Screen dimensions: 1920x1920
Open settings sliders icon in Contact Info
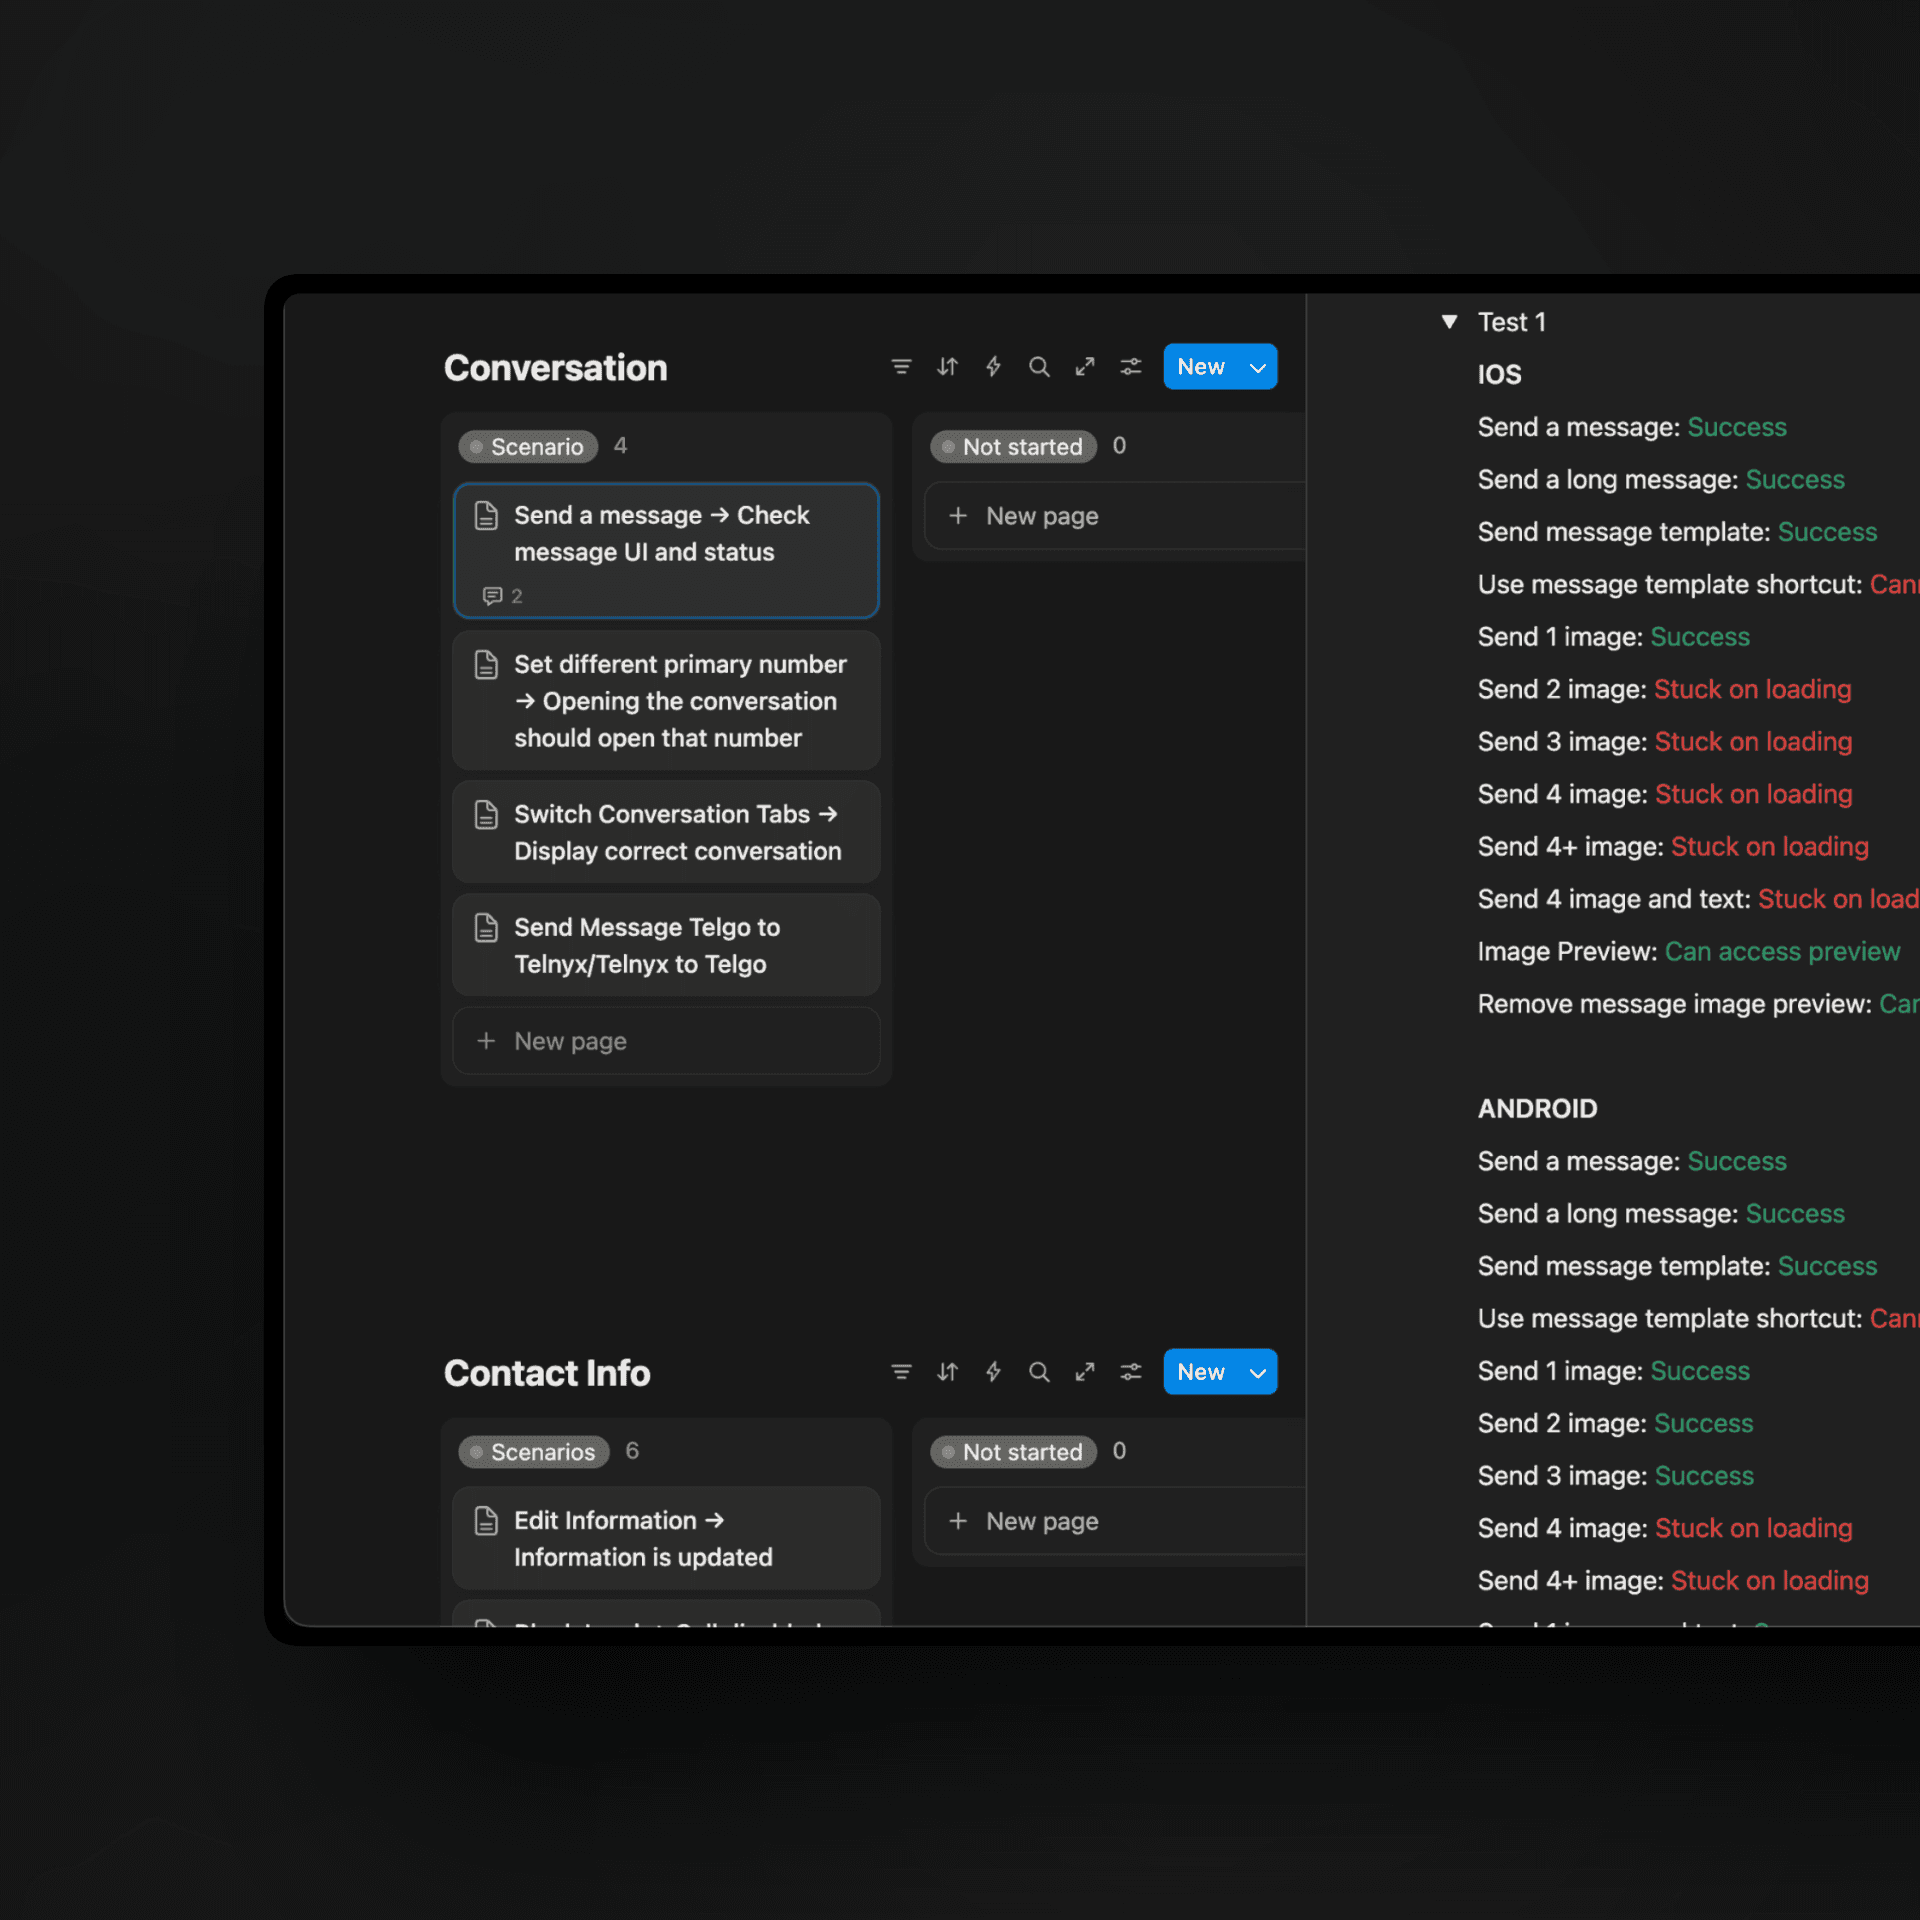pos(1131,1372)
